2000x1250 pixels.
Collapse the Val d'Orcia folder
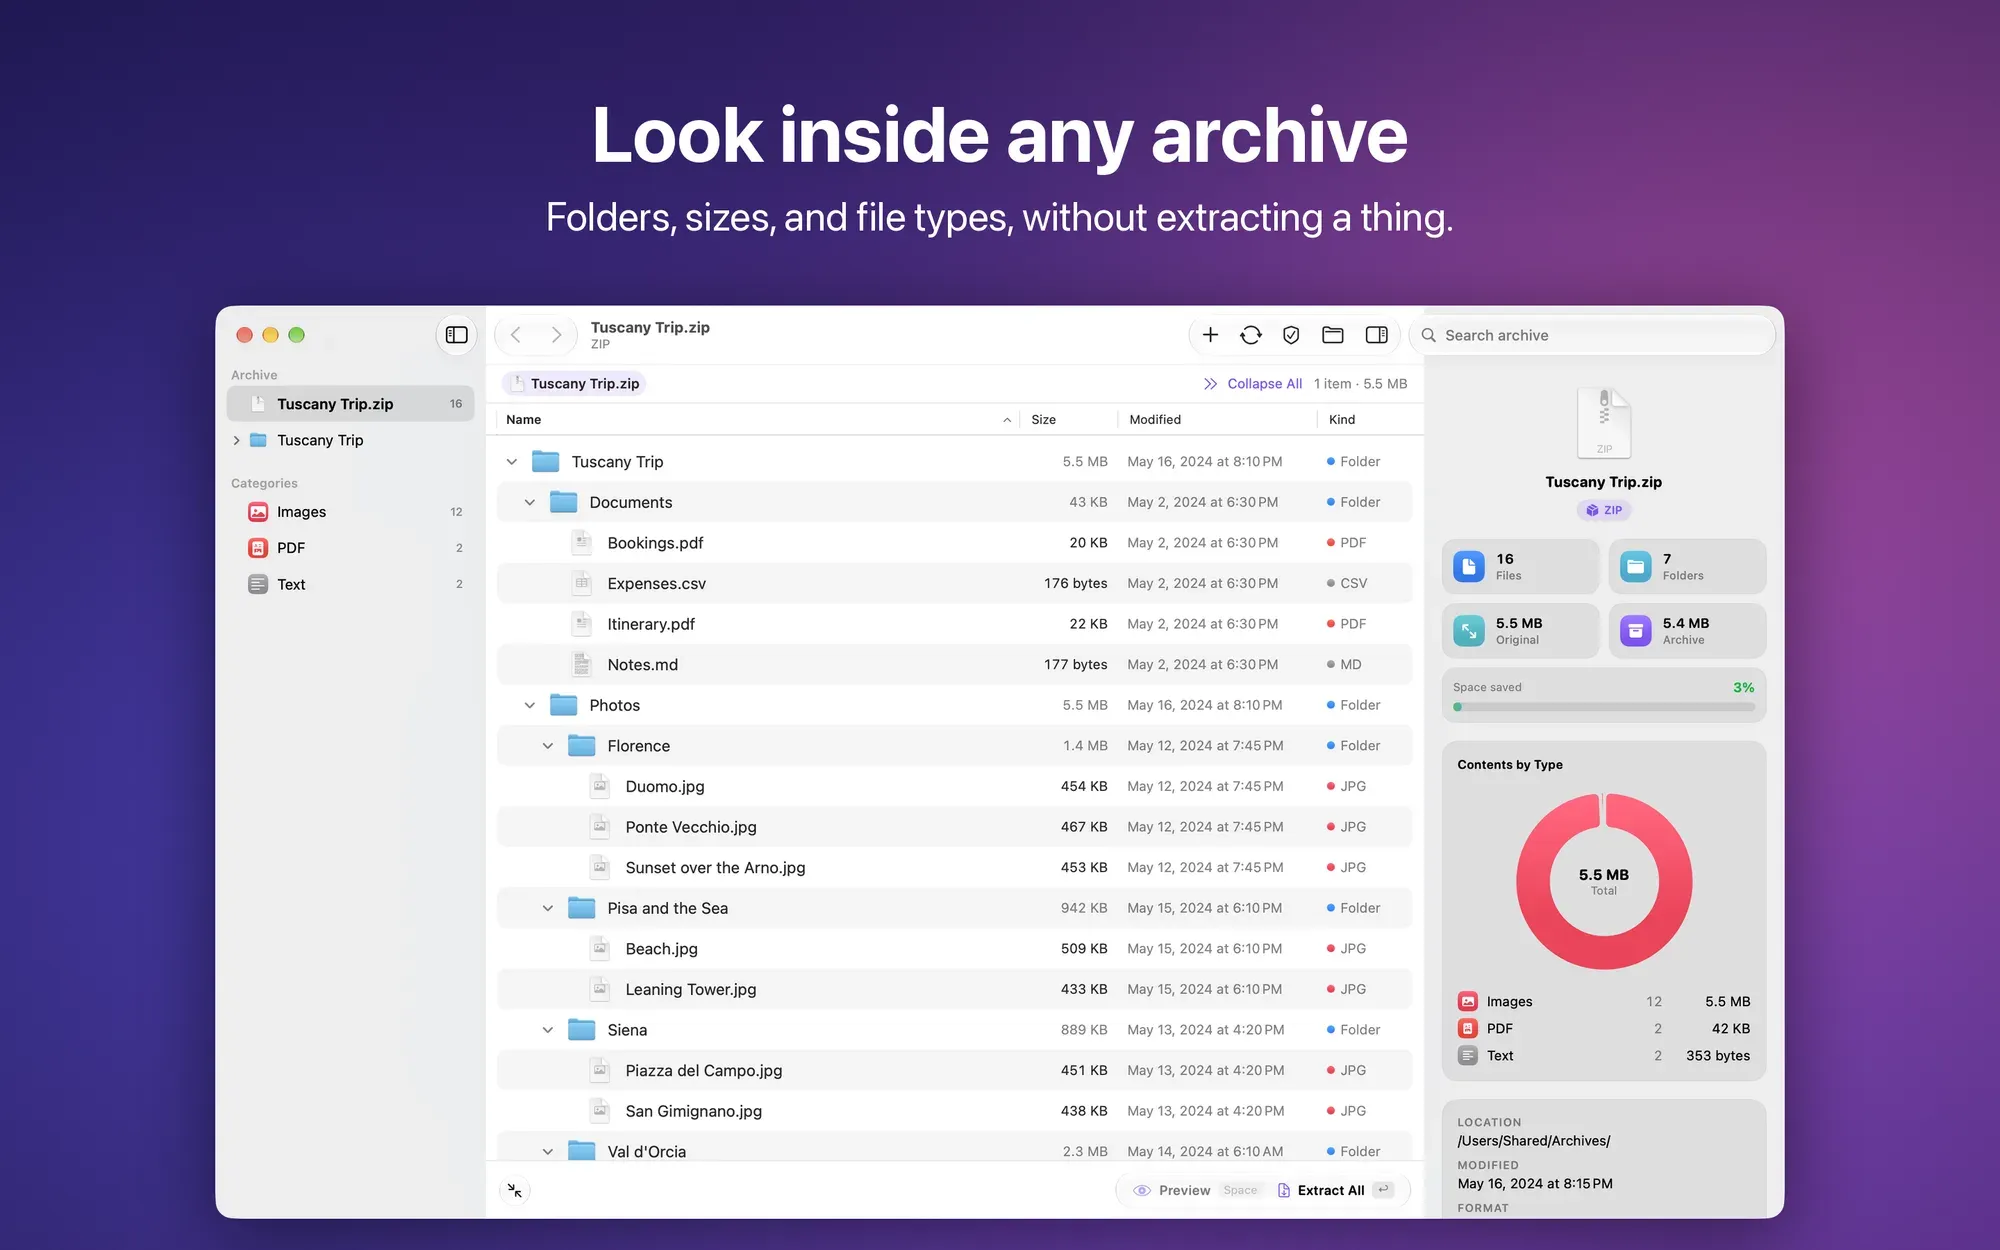548,1152
